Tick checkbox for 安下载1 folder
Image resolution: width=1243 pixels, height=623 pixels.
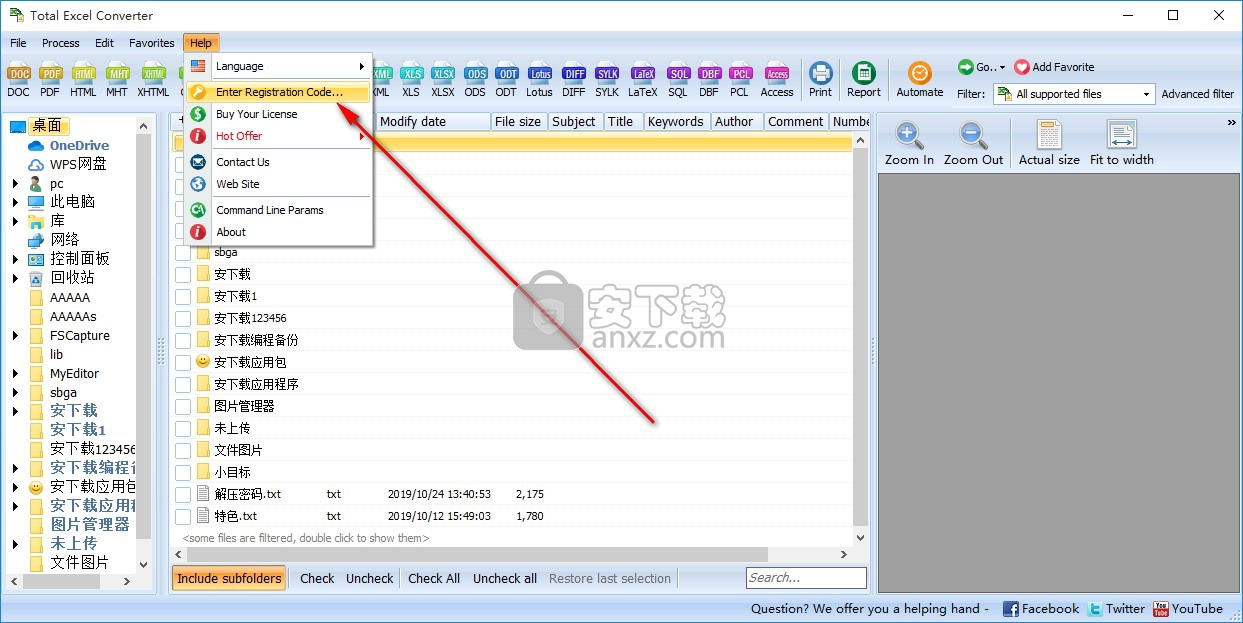(183, 296)
